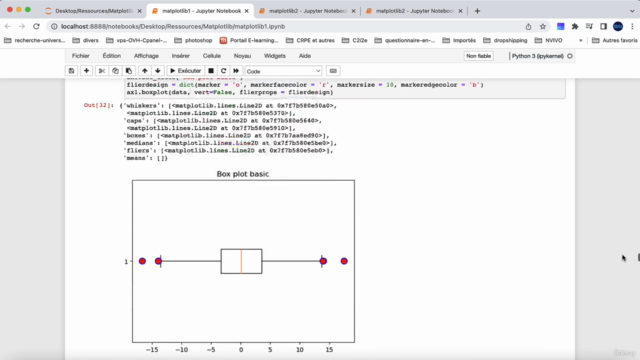Restart kernel and run all icon
Viewport: 640px width, 360px height.
pos(236,71)
